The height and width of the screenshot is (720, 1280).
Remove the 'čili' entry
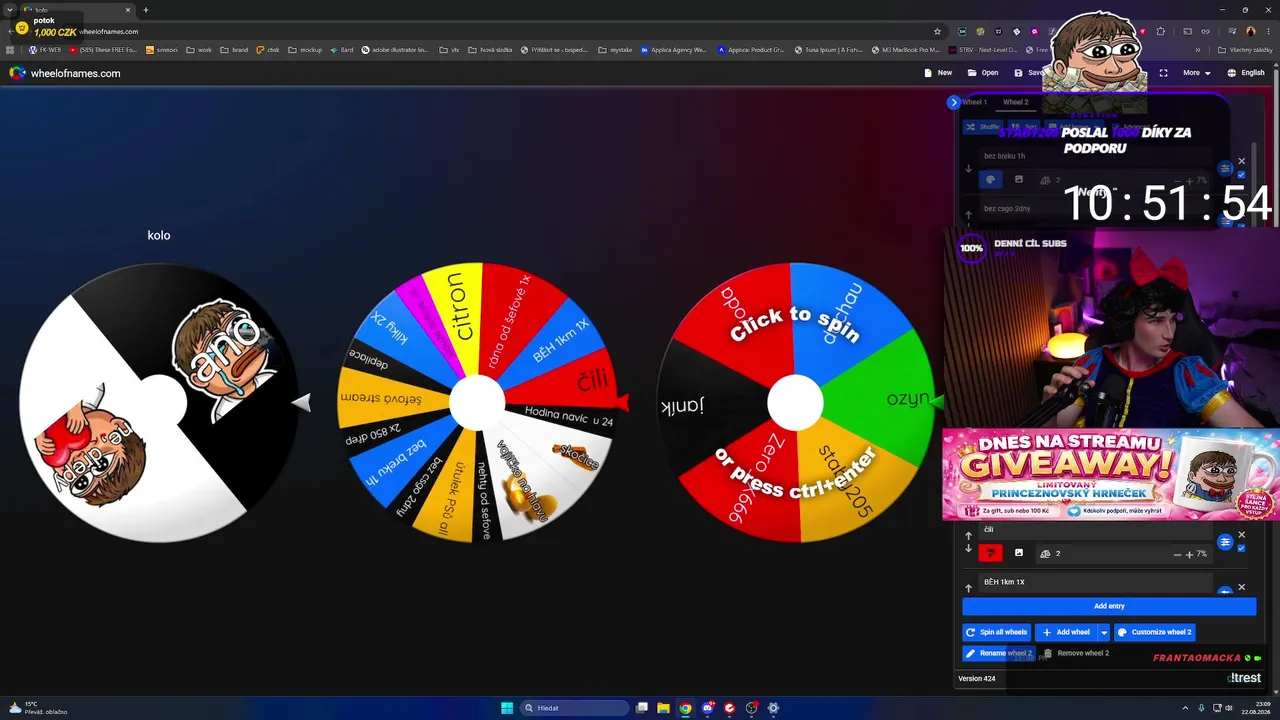(1242, 534)
